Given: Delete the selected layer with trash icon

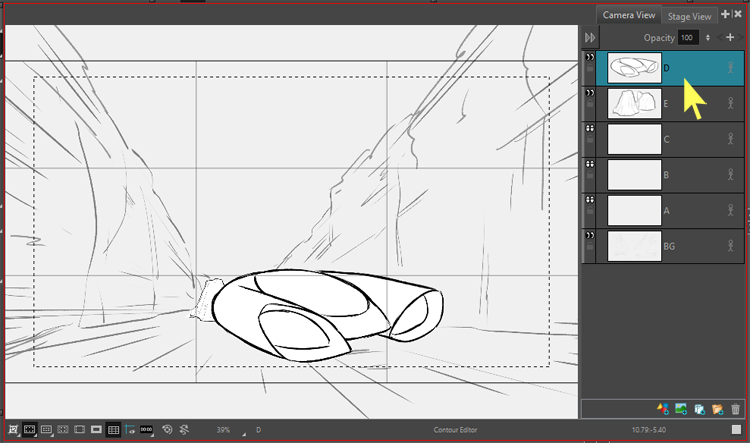Looking at the screenshot, I should coord(736,409).
